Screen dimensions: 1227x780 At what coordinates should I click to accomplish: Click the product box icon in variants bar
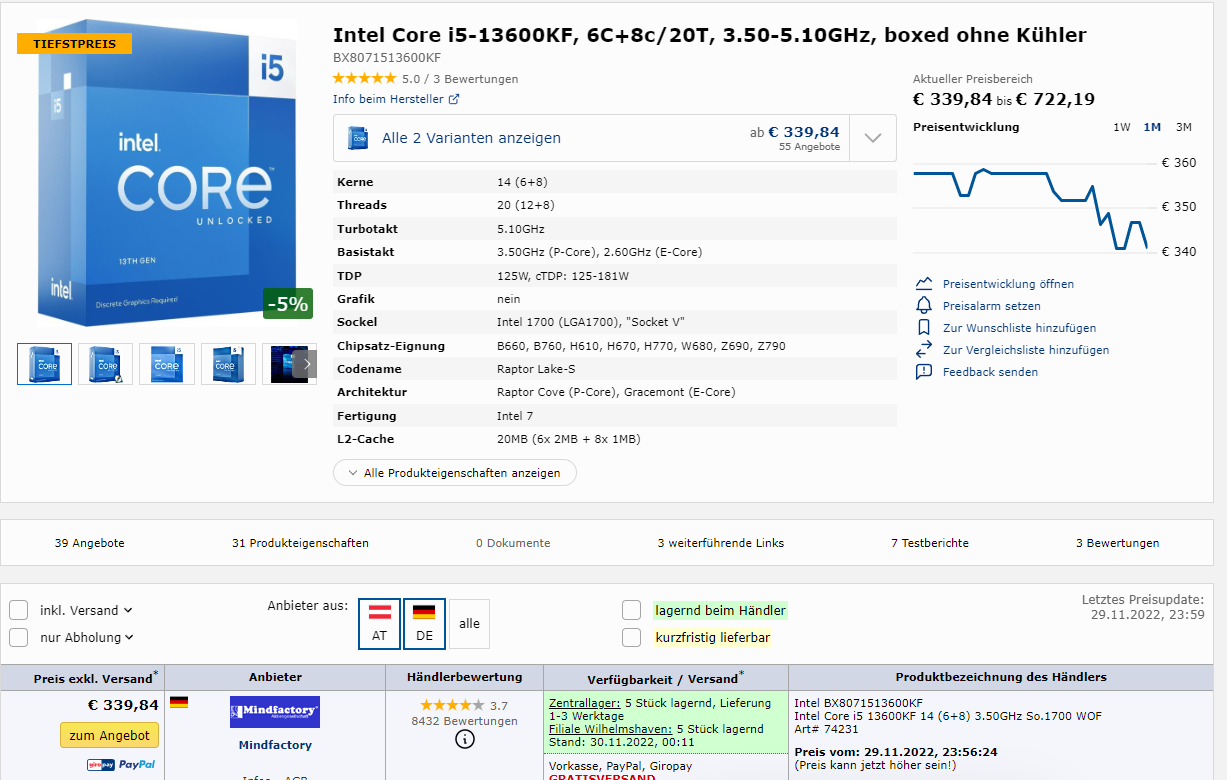pos(358,138)
